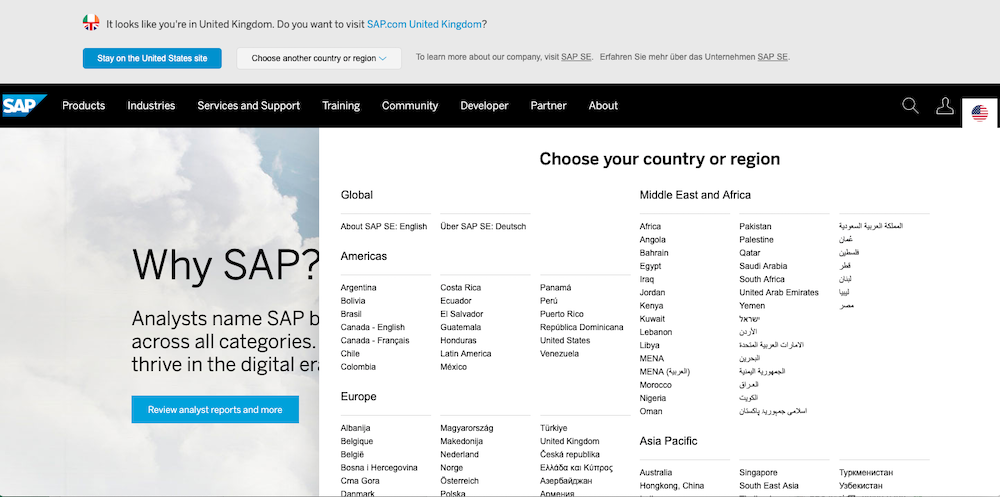This screenshot has width=1000, height=497.
Task: Select About SAP SE: English
Action: 384,226
